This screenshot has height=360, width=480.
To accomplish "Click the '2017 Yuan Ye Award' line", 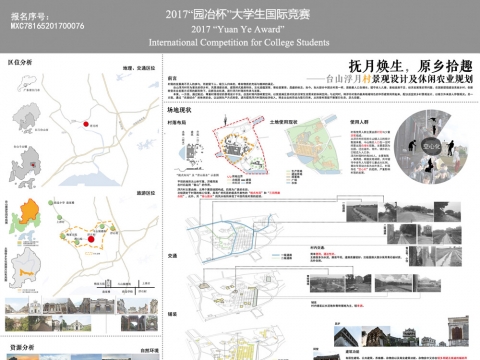I will pyautogui.click(x=238, y=29).
